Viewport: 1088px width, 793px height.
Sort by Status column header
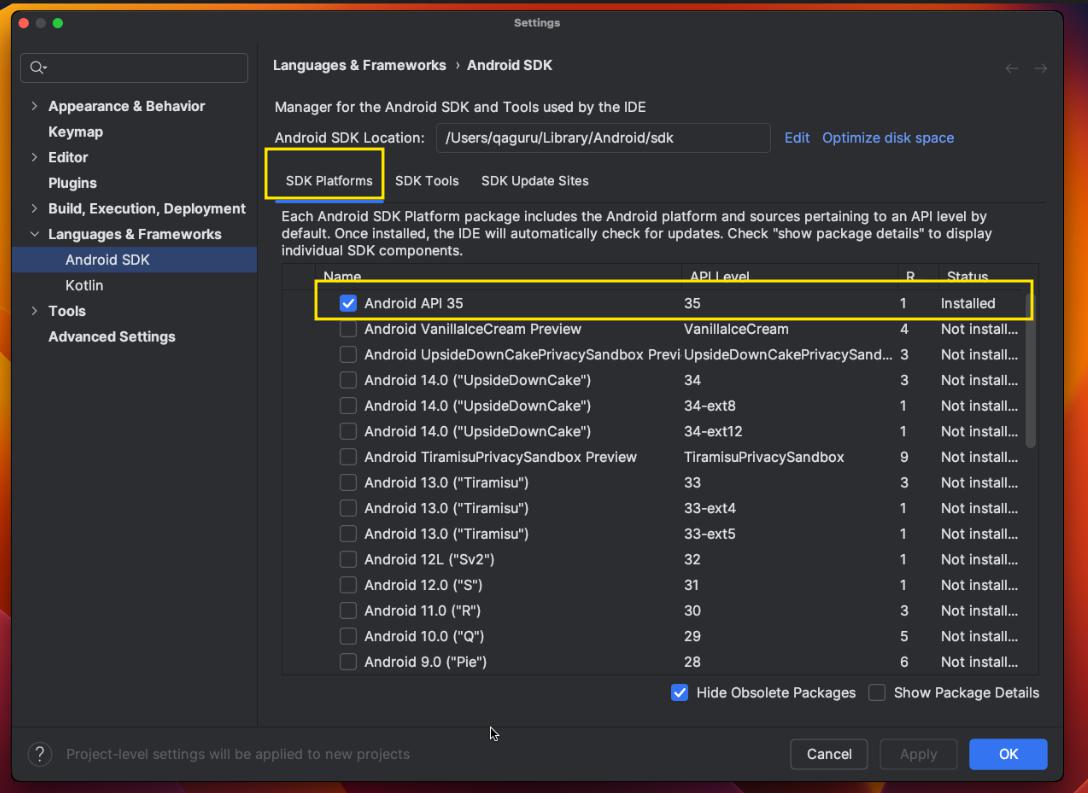[x=967, y=276]
